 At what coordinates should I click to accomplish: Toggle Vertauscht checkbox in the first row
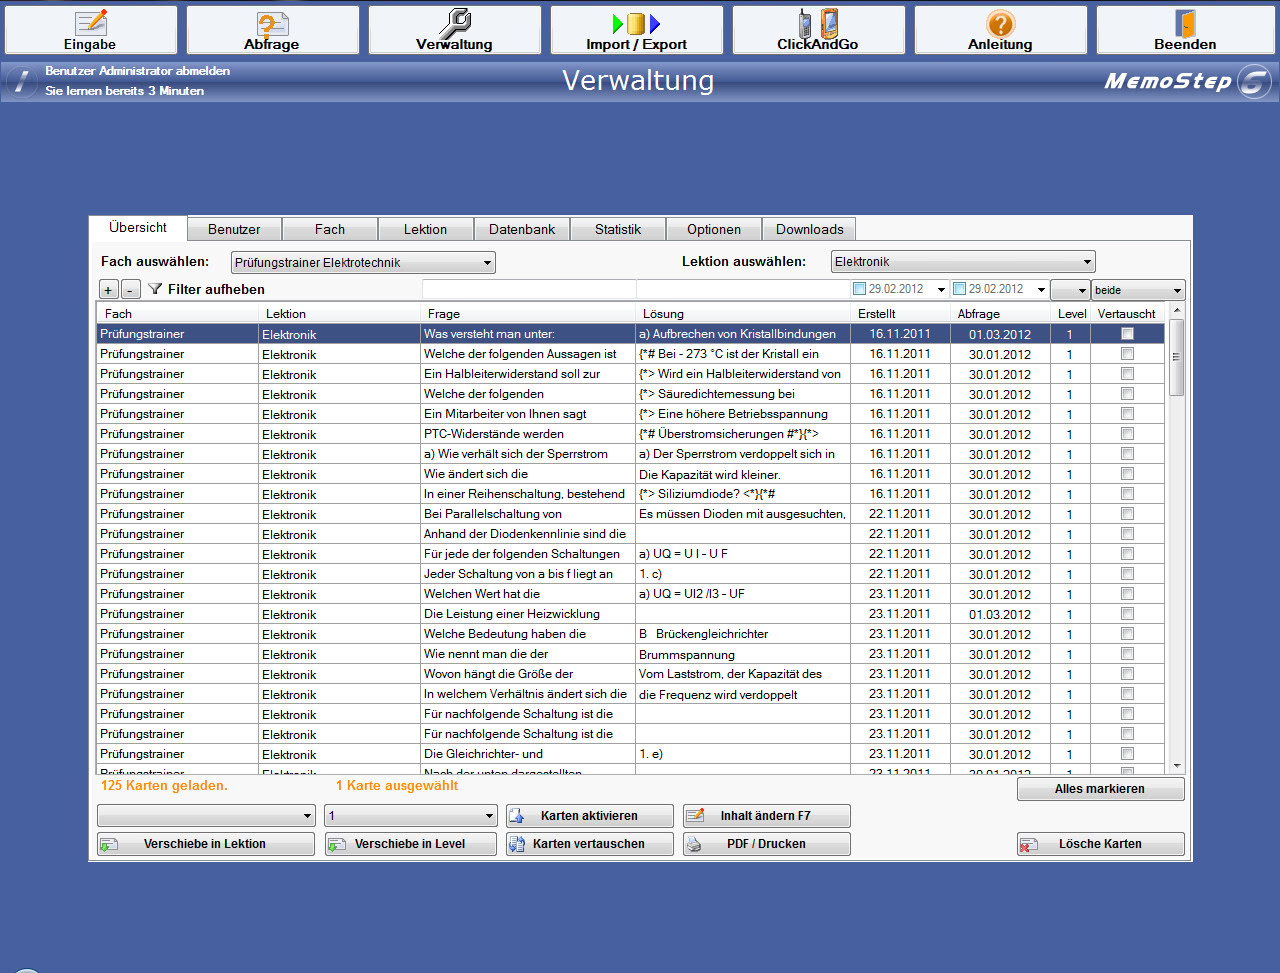click(x=1127, y=334)
